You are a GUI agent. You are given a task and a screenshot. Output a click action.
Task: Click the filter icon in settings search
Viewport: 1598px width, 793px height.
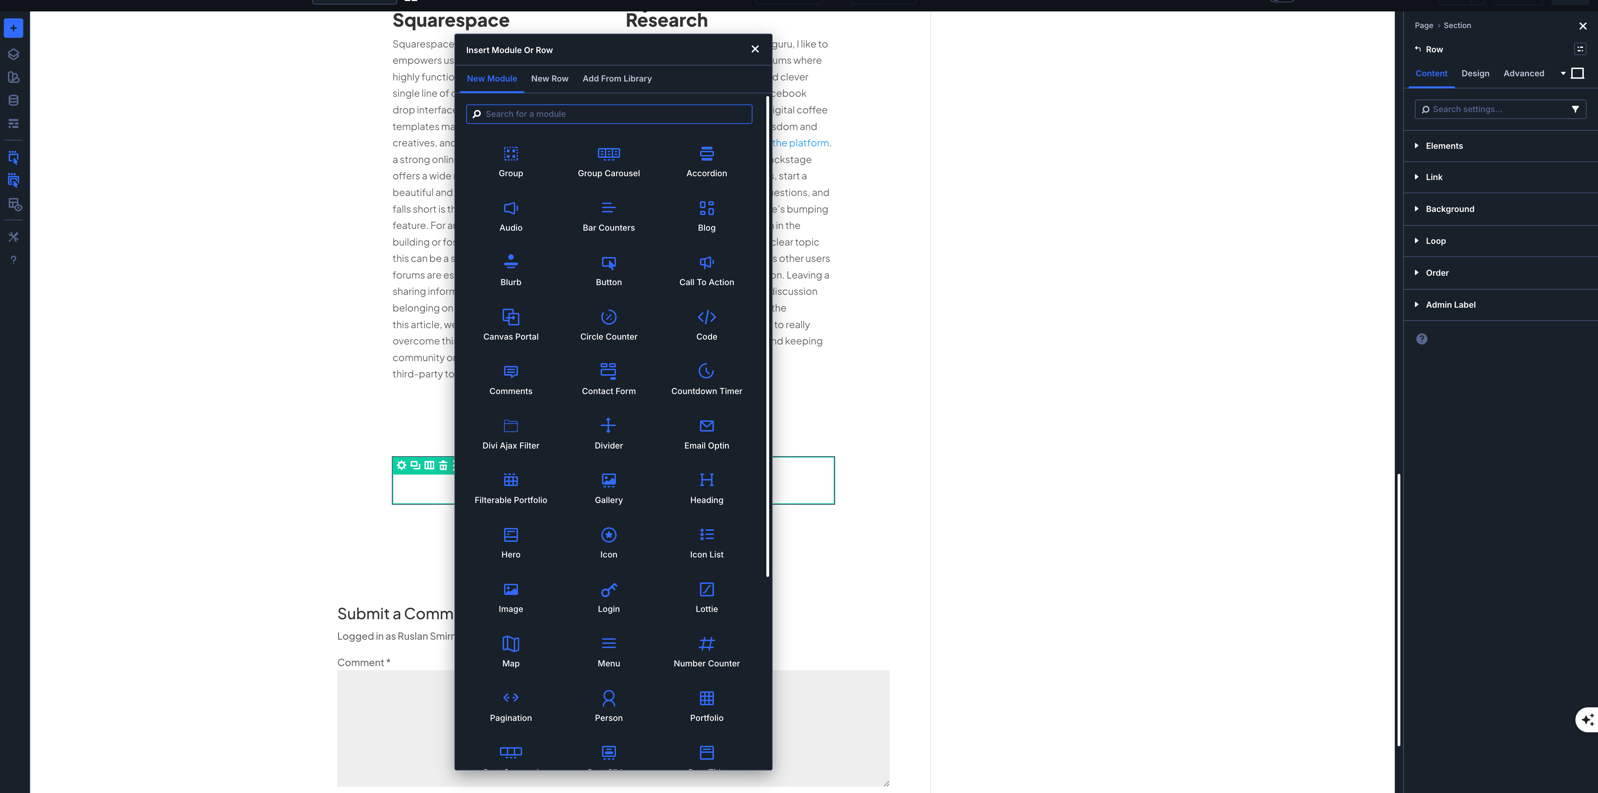pyautogui.click(x=1575, y=109)
